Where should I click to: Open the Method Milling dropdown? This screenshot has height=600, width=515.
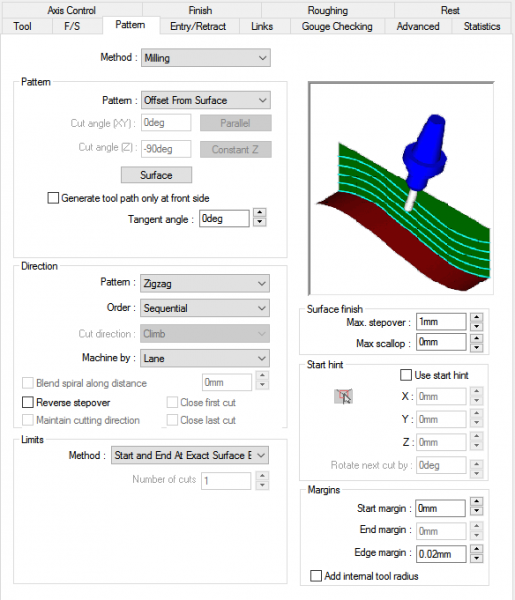coord(206,58)
